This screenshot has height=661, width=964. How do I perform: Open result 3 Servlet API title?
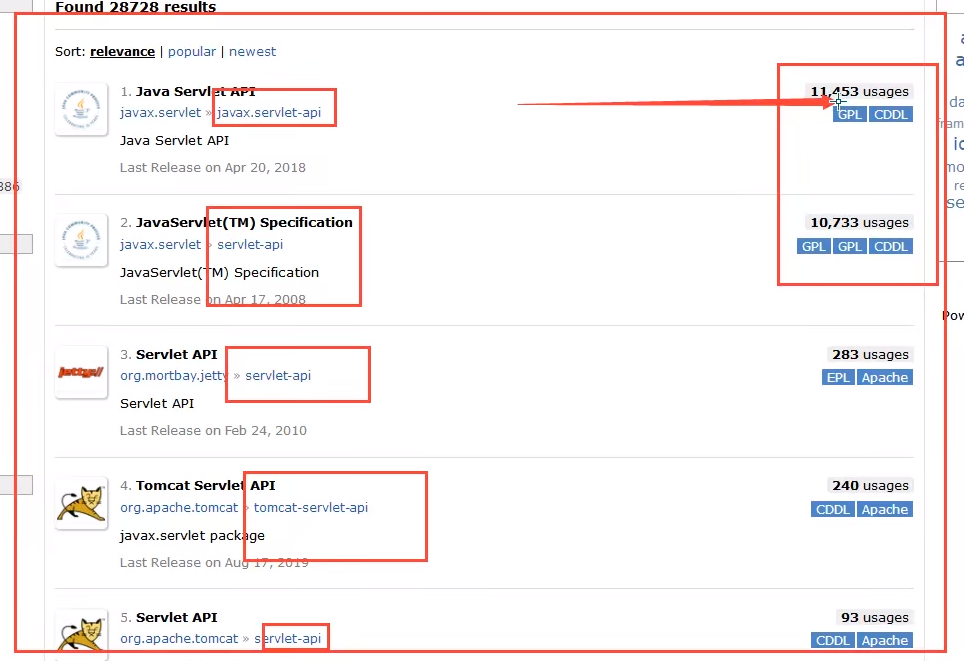pos(176,355)
